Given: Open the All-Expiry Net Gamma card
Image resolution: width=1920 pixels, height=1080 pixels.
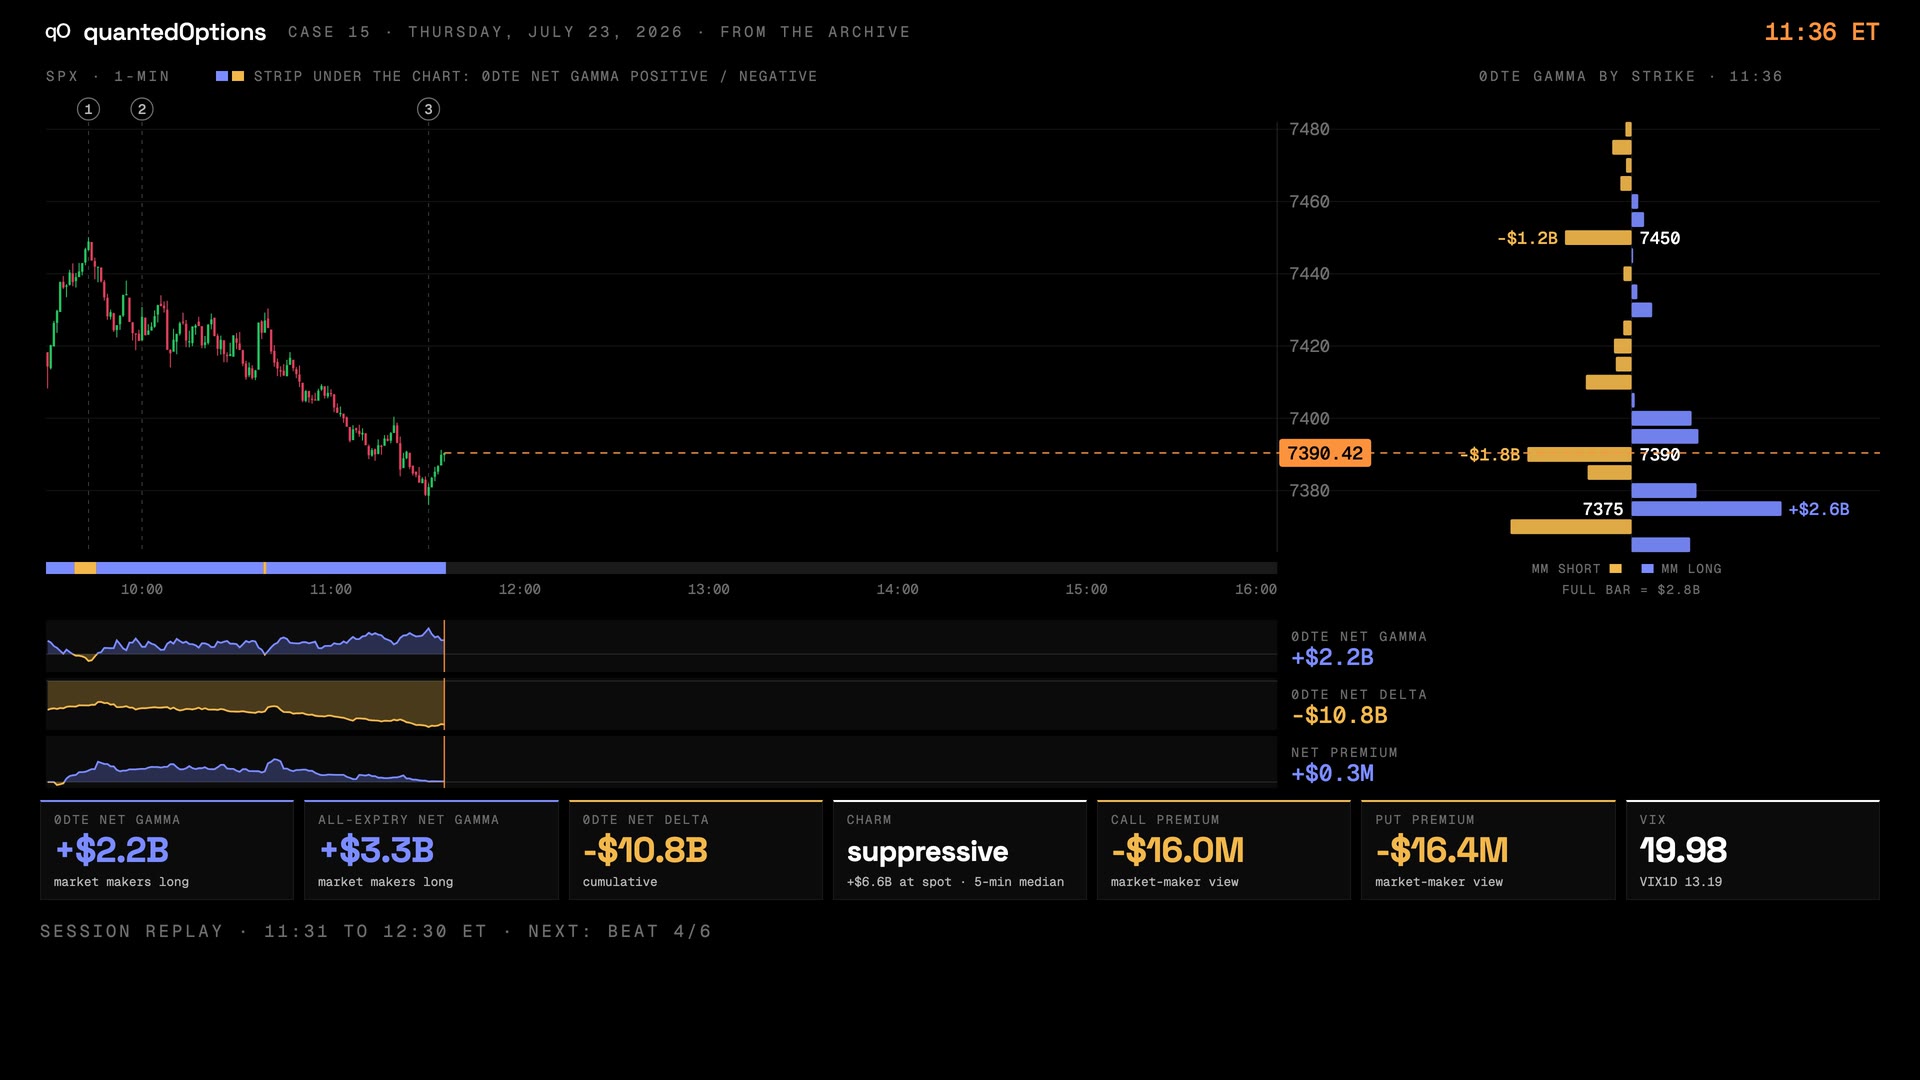Looking at the screenshot, I should (431, 850).
